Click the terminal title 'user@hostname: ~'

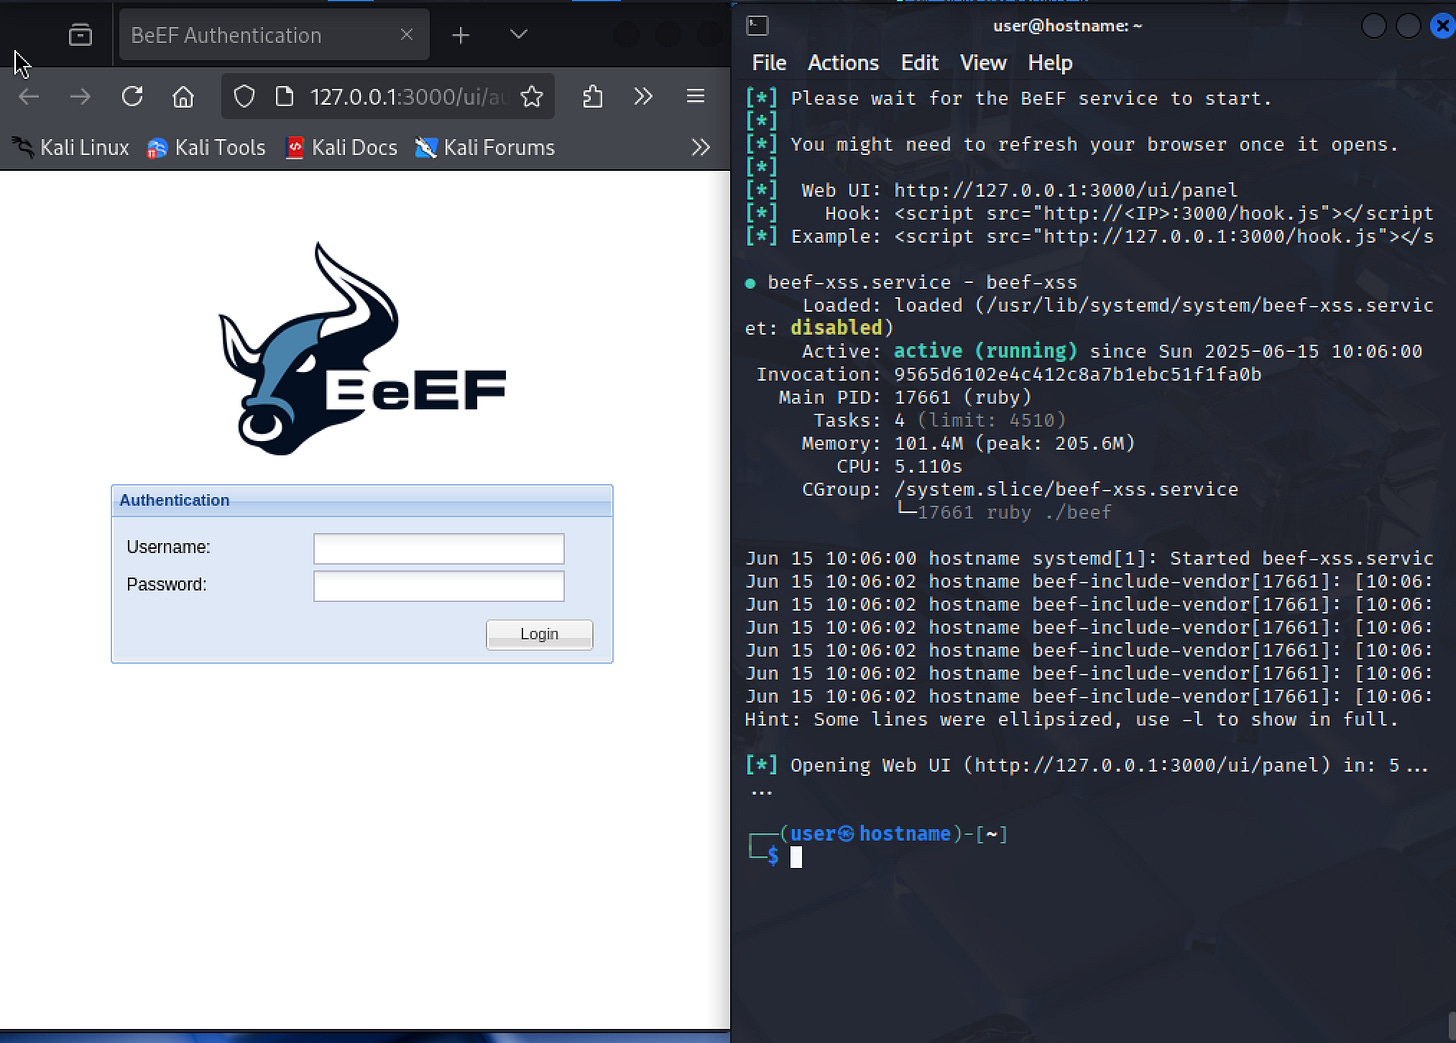pyautogui.click(x=1067, y=26)
